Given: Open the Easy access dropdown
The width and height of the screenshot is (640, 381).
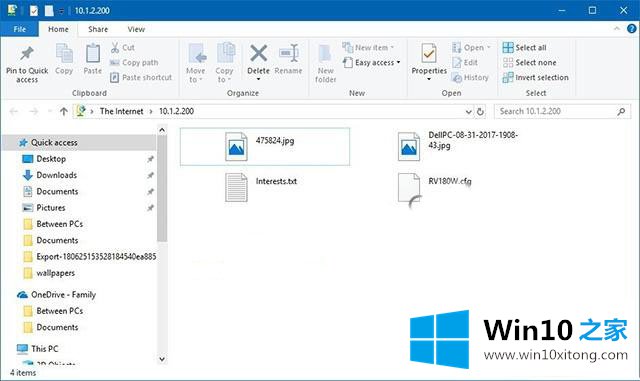Looking at the screenshot, I should (x=372, y=63).
